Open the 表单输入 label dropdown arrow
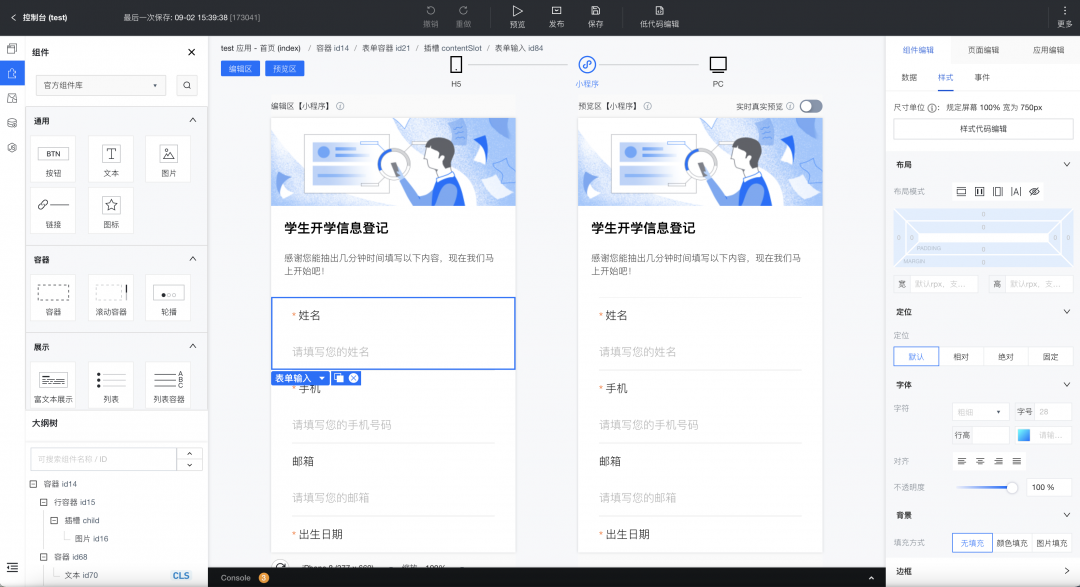Viewport: 1080px width, 587px height. (x=322, y=378)
